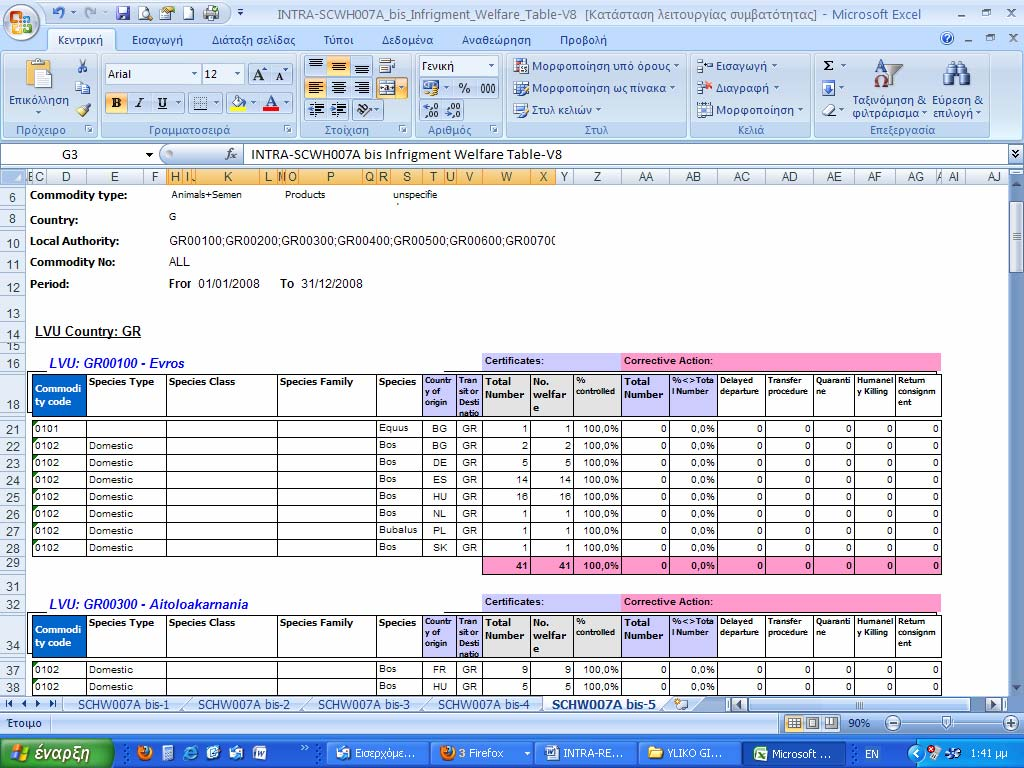1024x768 pixels.
Task: Toggle bottom vertical alignment
Action: click(361, 65)
